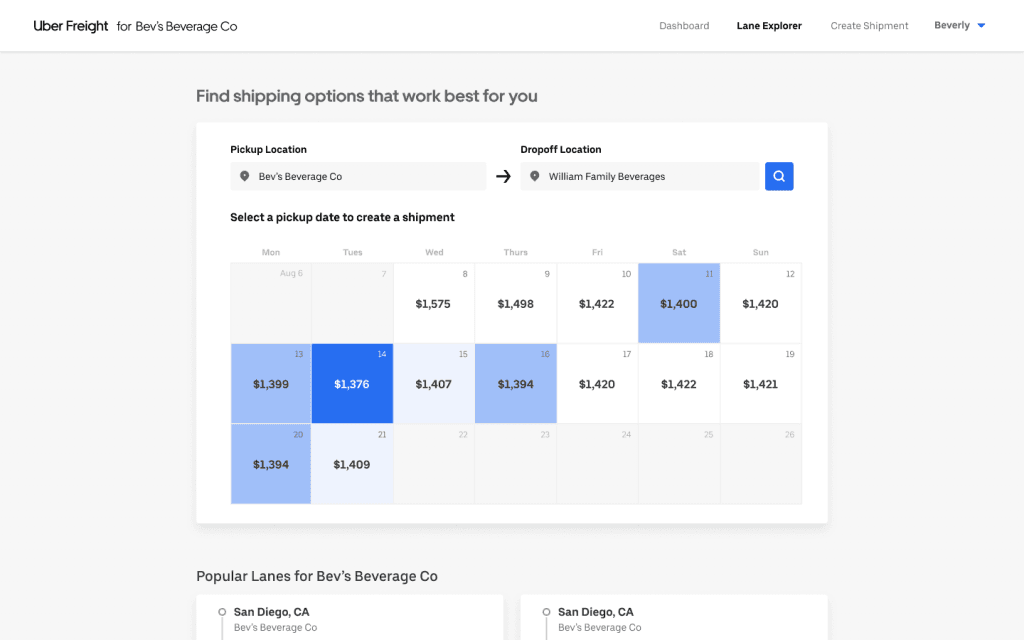1024x640 pixels.
Task: Open the Dashboard tab
Action: coord(684,26)
